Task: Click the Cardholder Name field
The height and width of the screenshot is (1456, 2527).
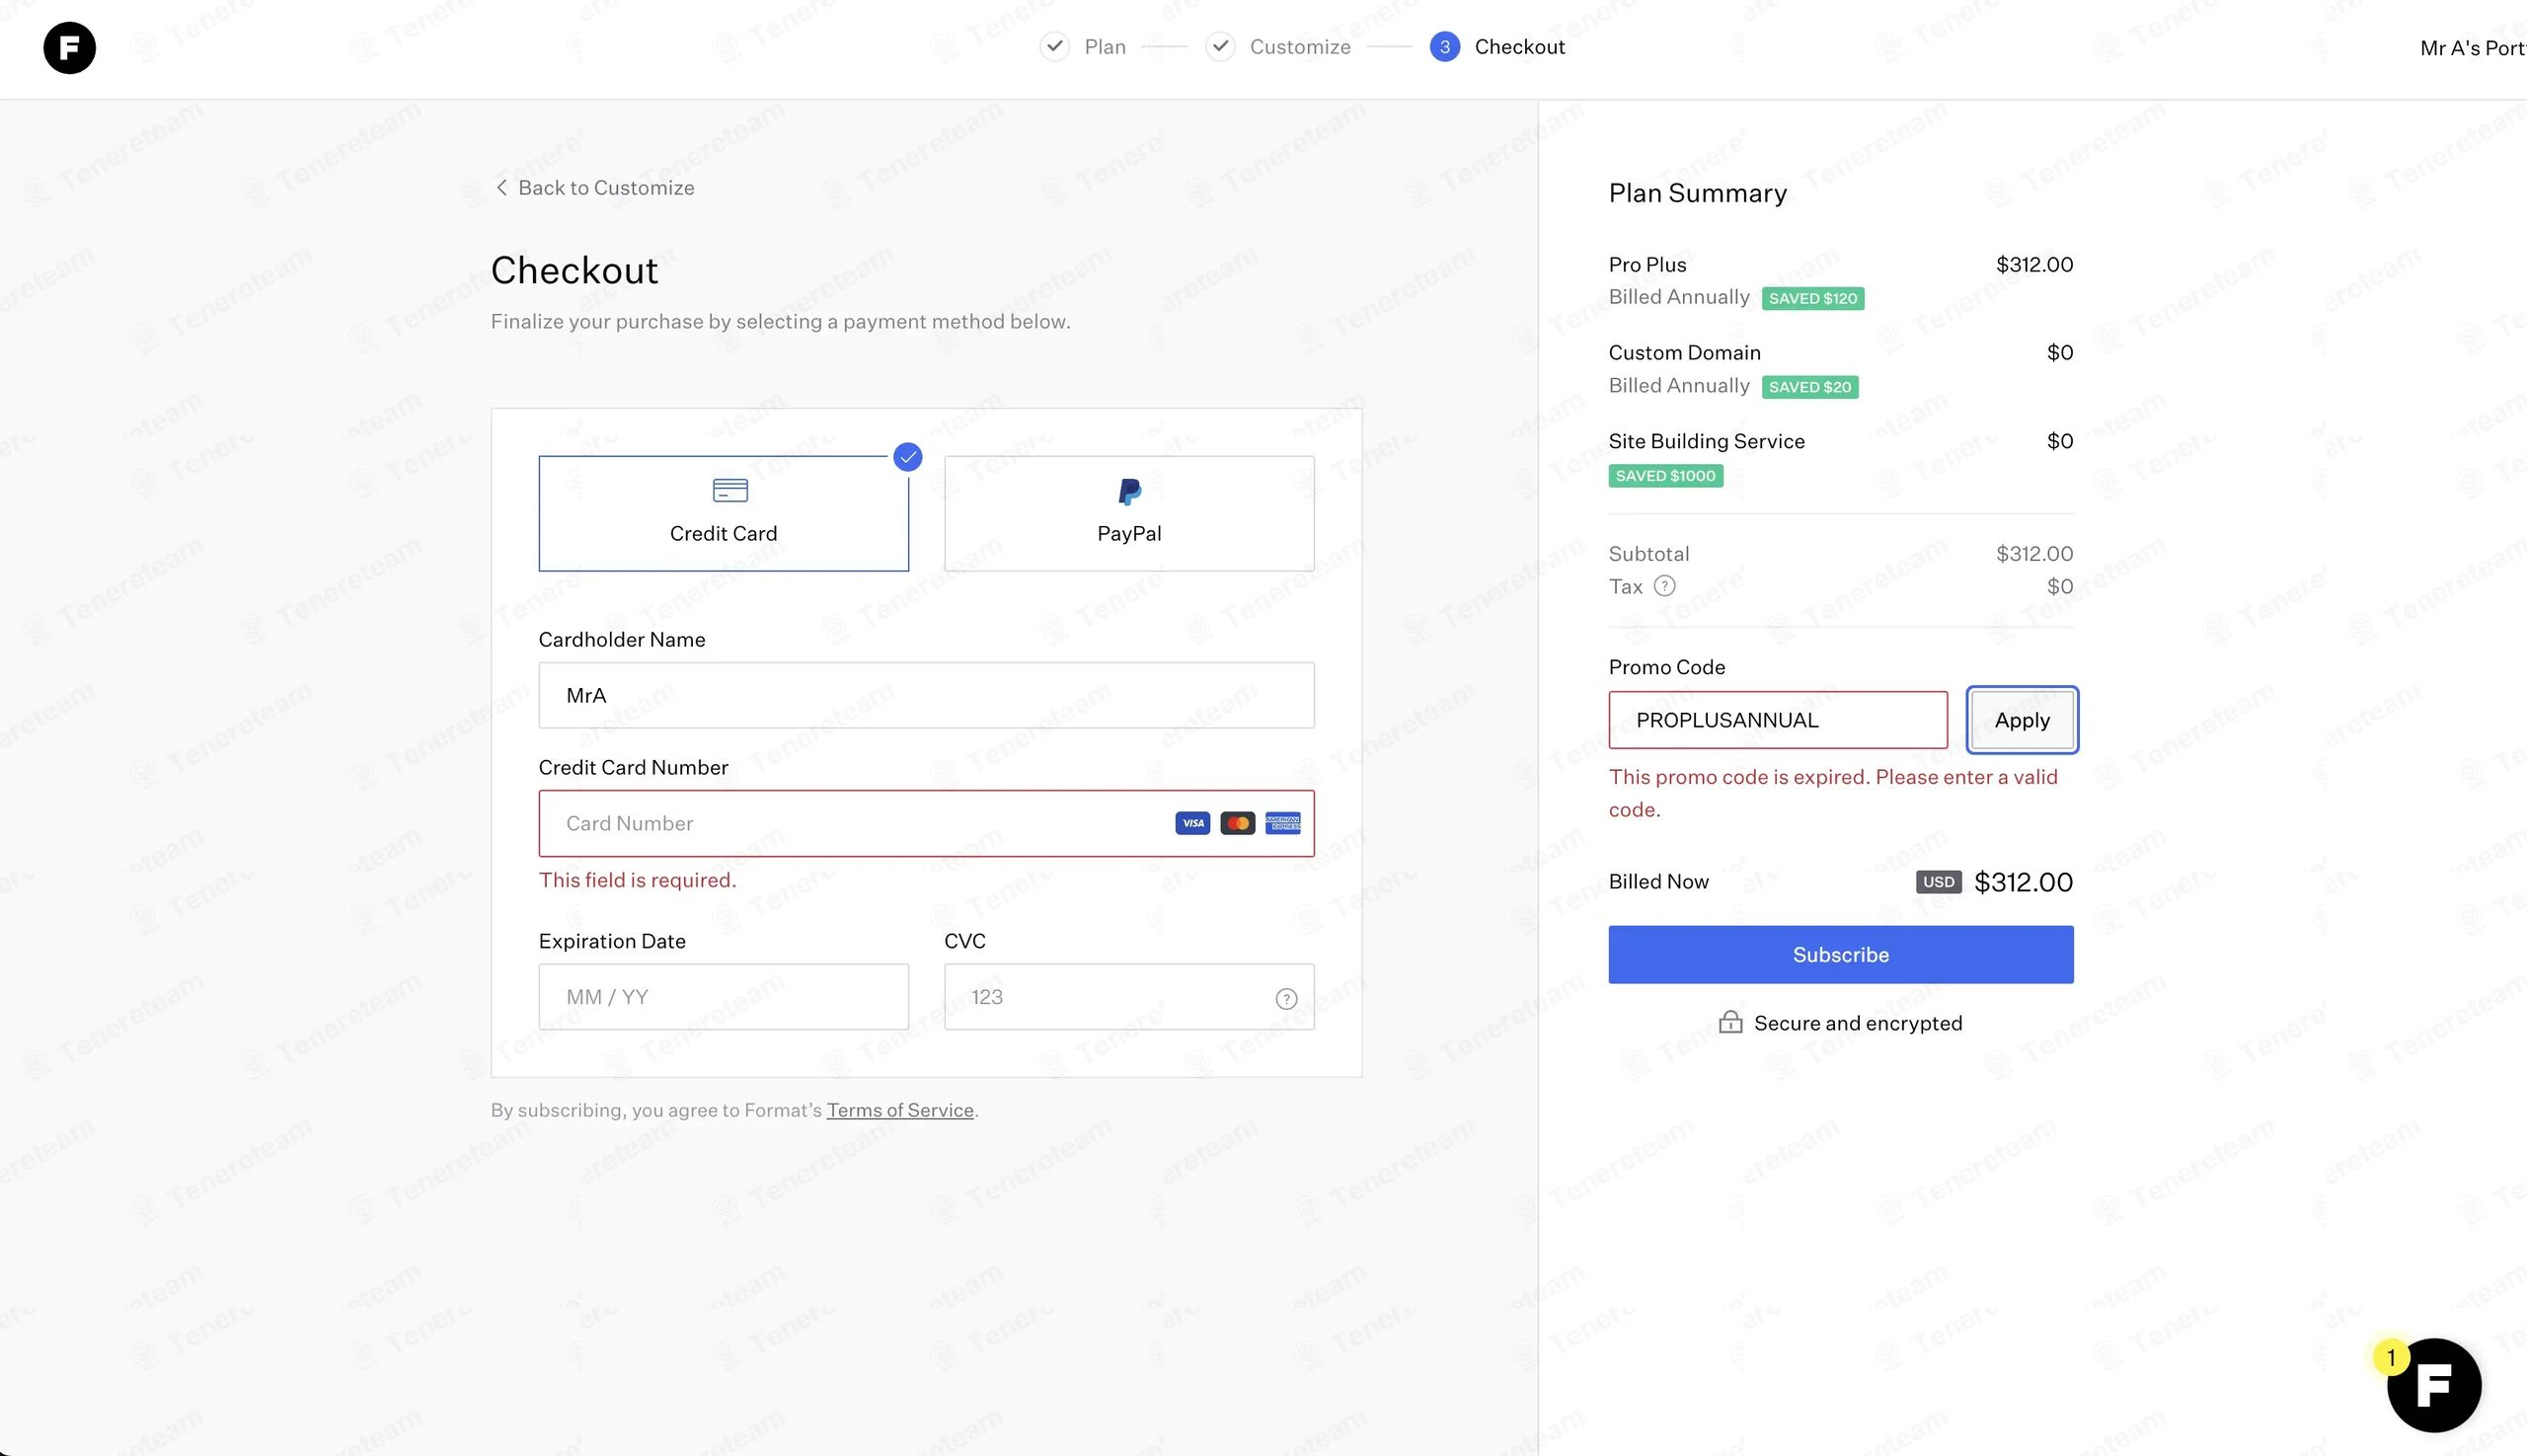Action: pos(926,695)
